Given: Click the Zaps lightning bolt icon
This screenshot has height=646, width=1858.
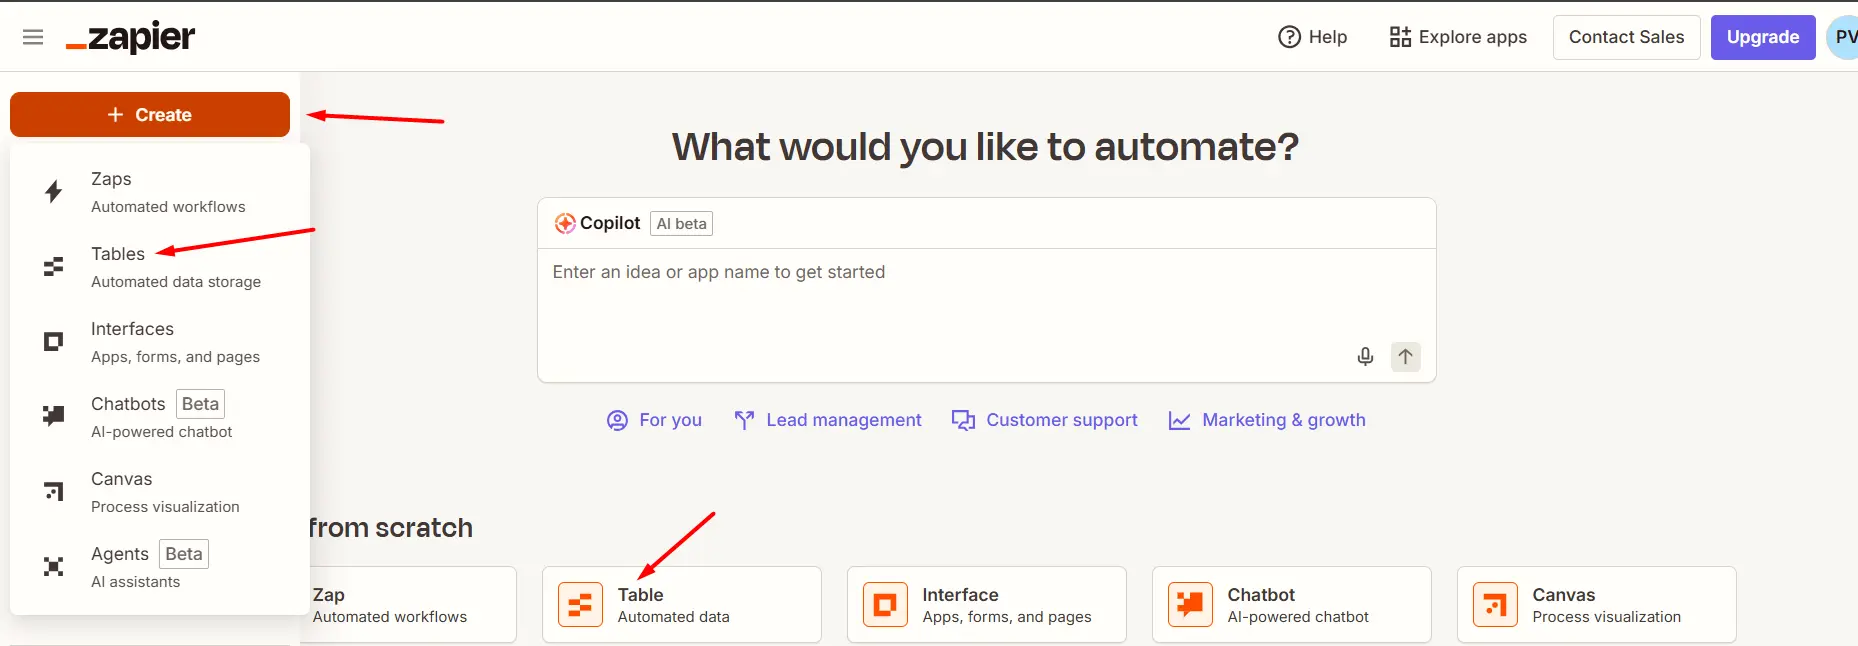Looking at the screenshot, I should [x=54, y=192].
